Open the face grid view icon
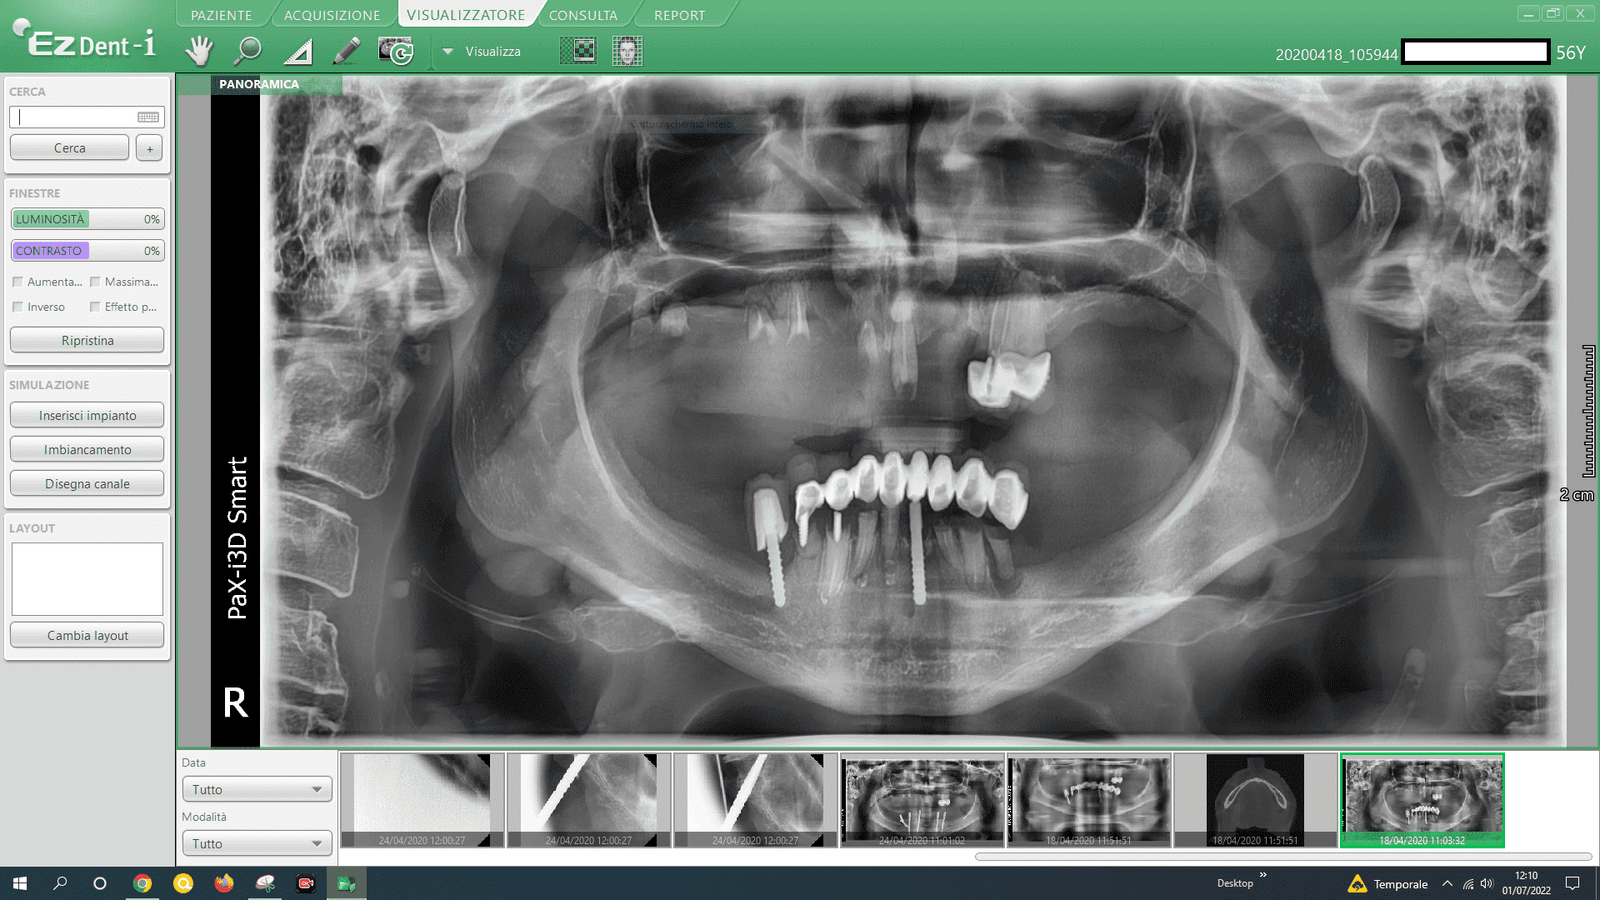This screenshot has width=1600, height=900. coord(627,50)
